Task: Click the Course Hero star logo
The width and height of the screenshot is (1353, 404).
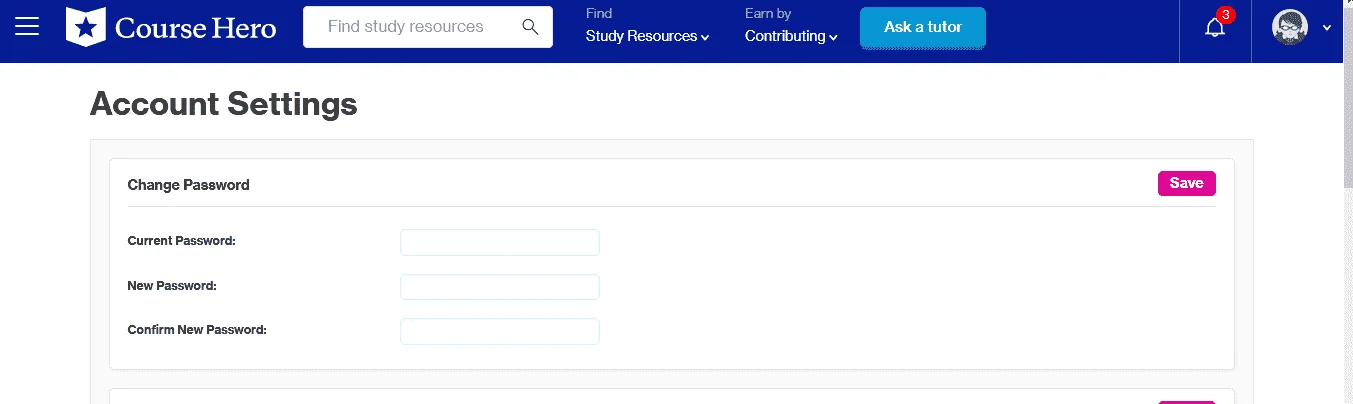Action: tap(85, 27)
